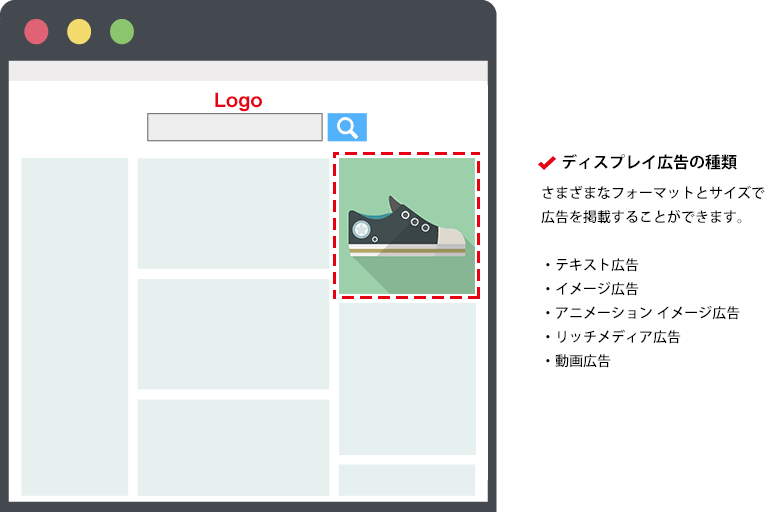Click the blue magnifier search button
Image resolution: width=775 pixels, height=512 pixels.
click(347, 127)
